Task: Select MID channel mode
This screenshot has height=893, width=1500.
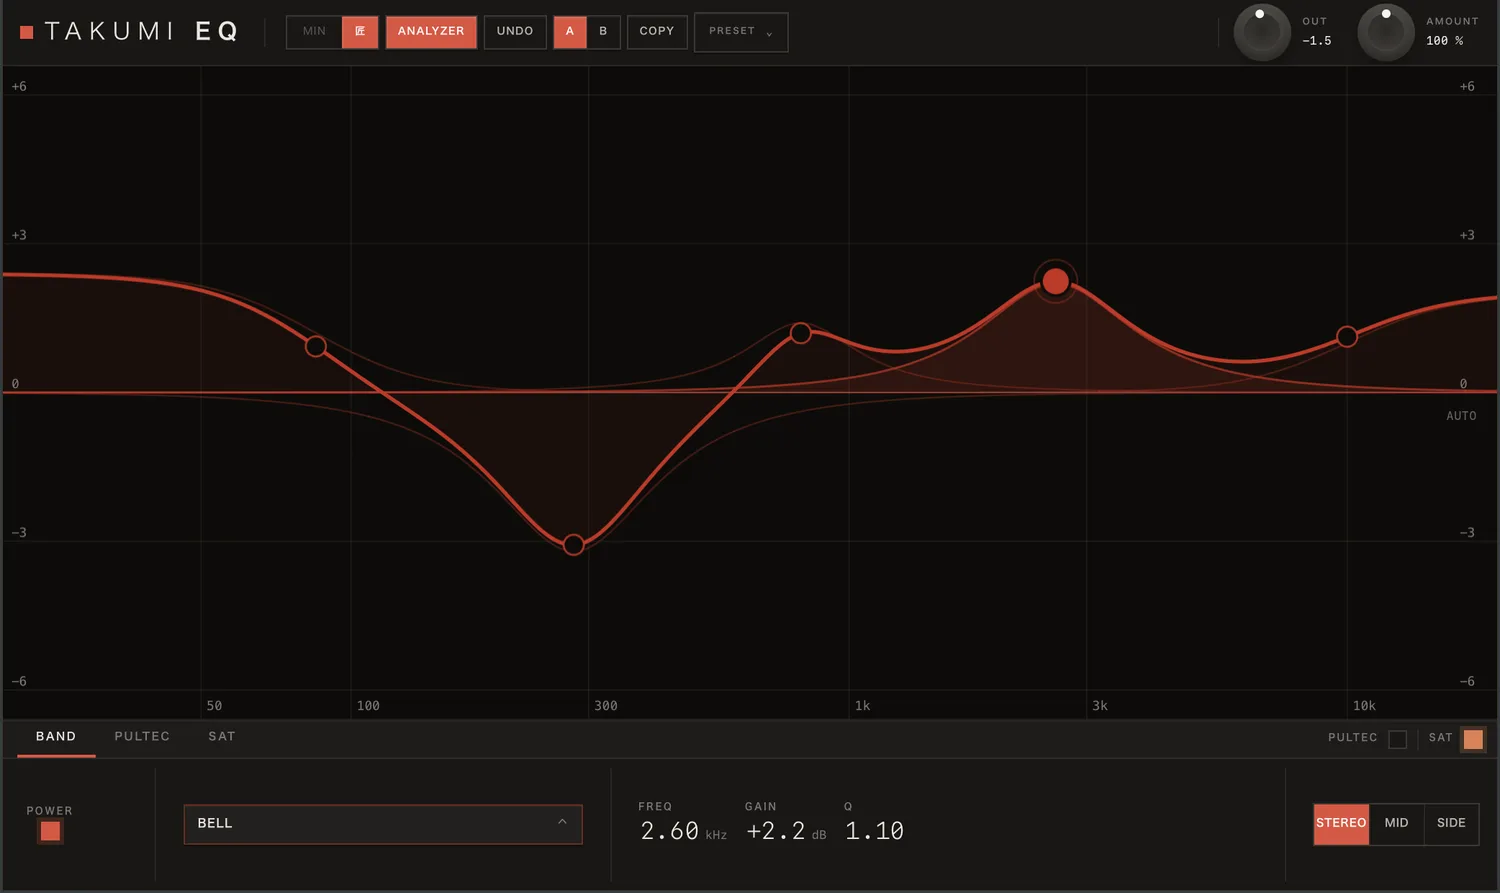Action: point(1396,824)
